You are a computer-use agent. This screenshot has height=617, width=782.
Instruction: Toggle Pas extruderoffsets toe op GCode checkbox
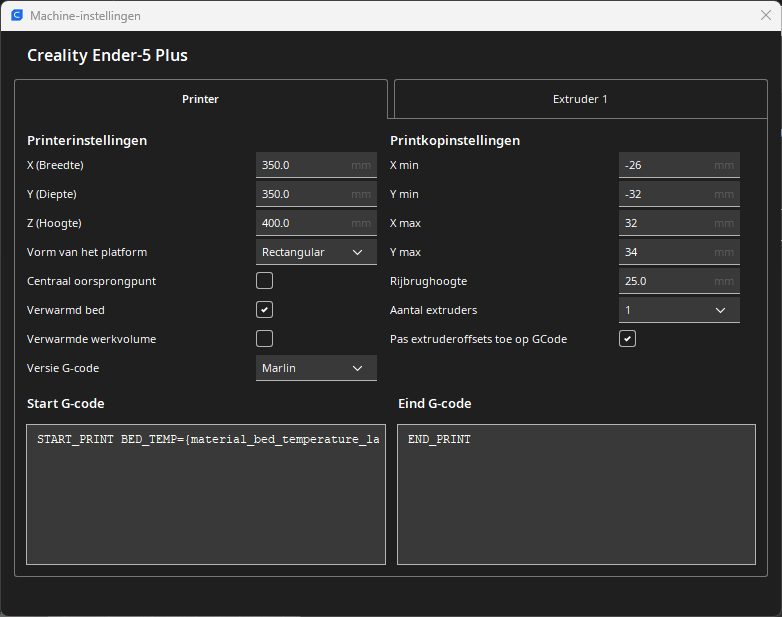pyautogui.click(x=627, y=339)
